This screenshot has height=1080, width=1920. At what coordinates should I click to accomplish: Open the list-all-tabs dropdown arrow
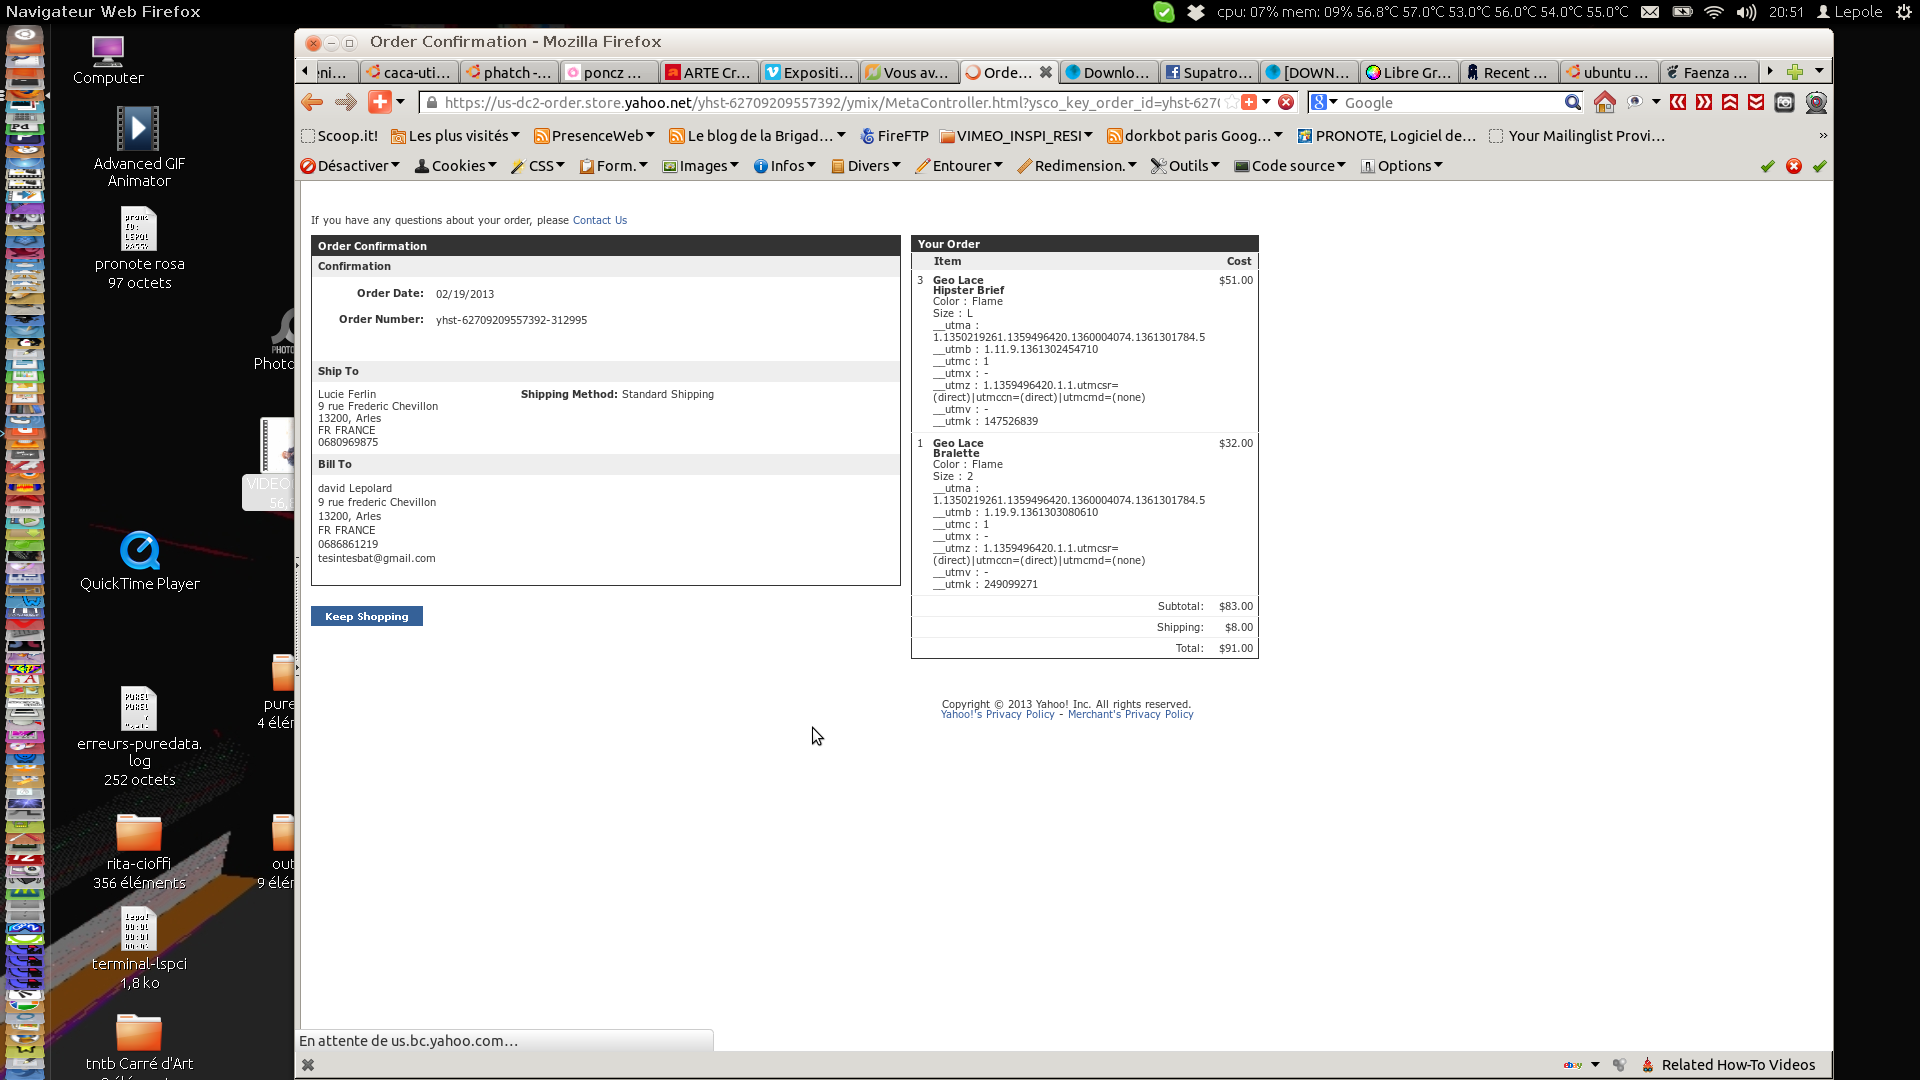pos(1819,72)
